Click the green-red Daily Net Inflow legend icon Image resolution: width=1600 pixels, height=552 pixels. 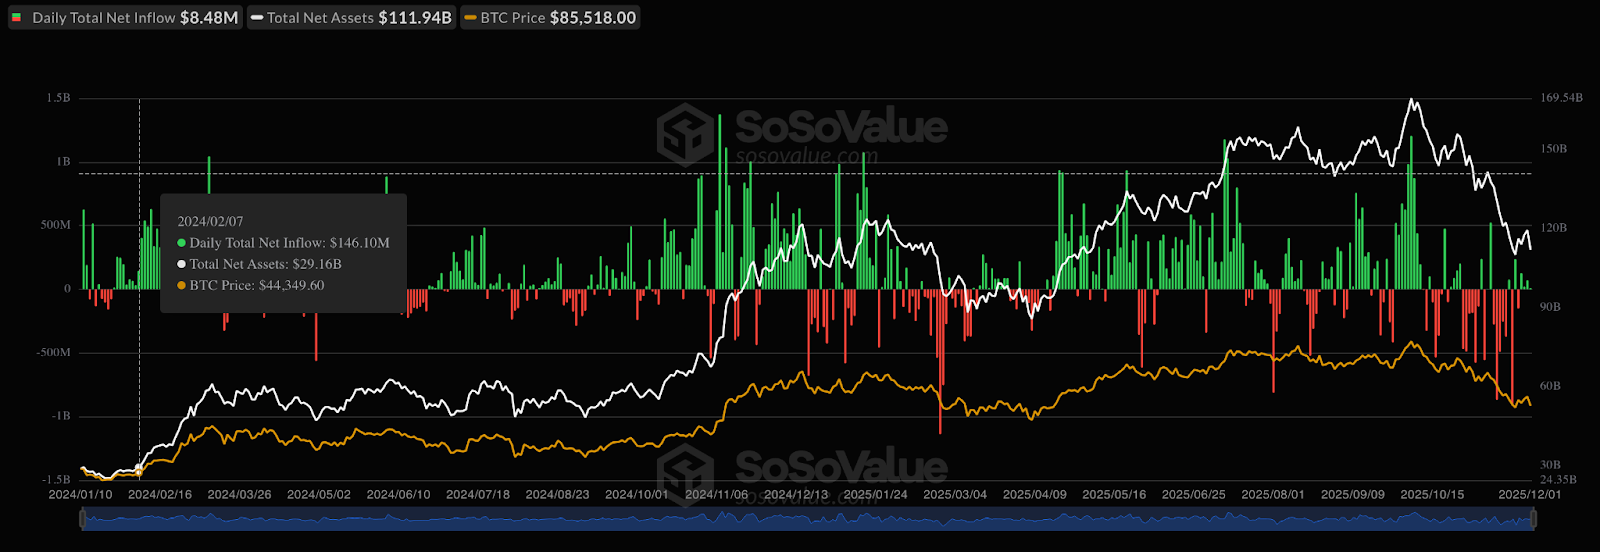(x=16, y=18)
